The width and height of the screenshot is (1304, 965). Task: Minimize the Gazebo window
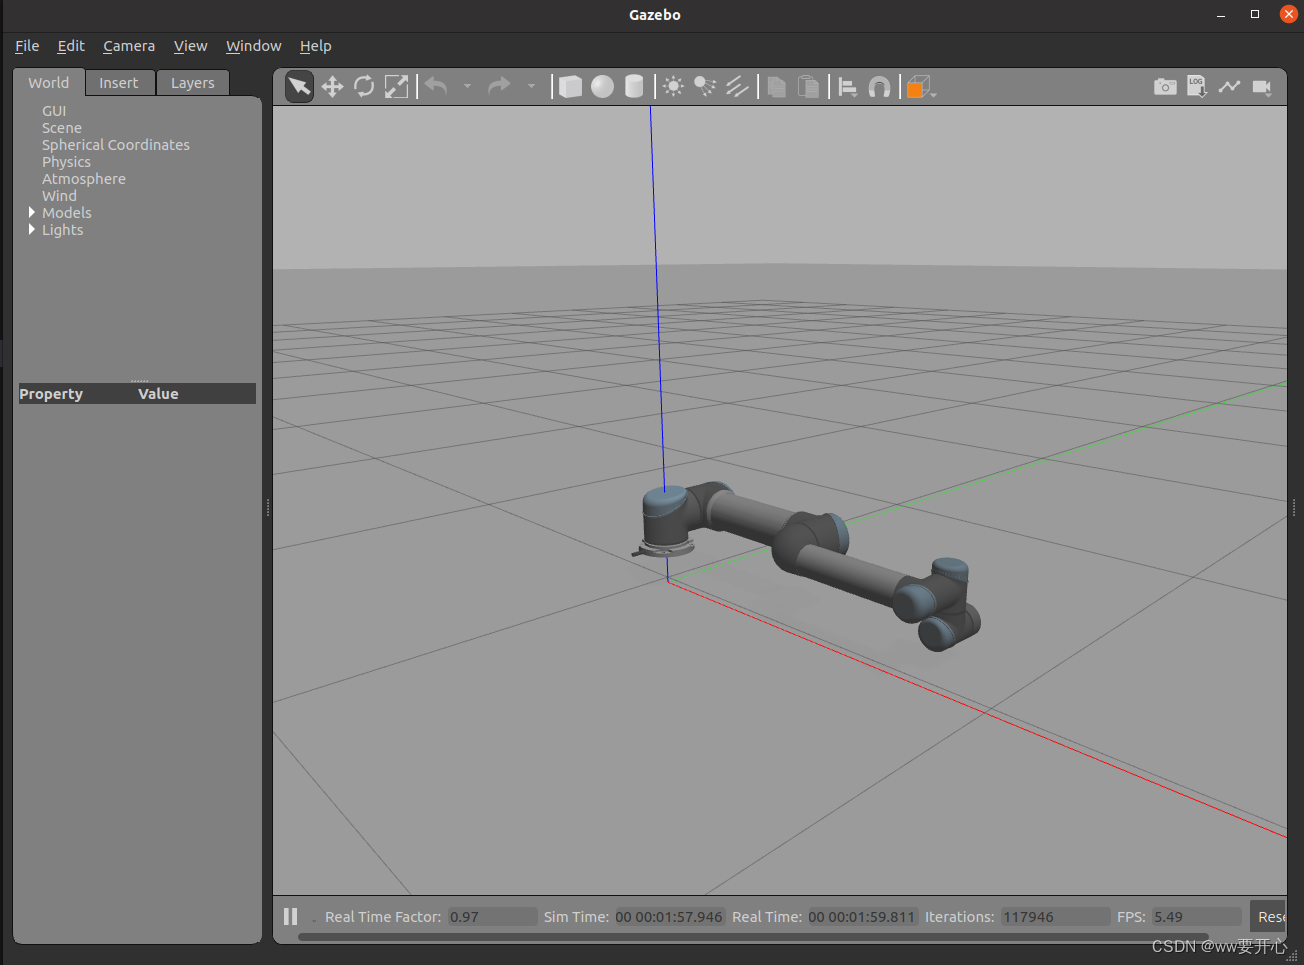1221,15
